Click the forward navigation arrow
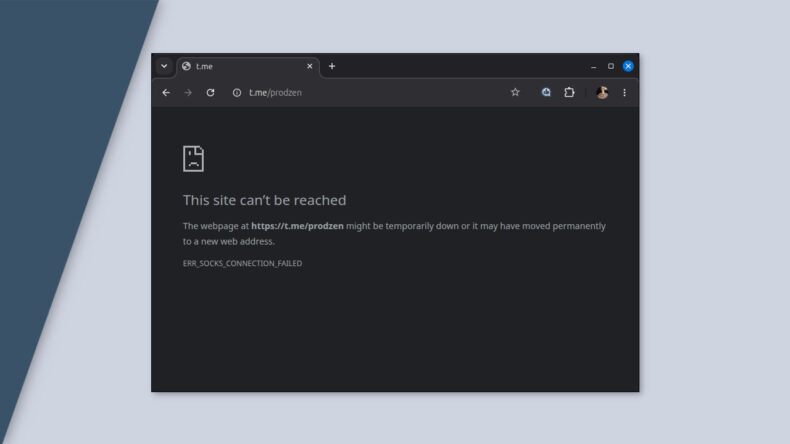790x444 pixels. pyautogui.click(x=188, y=93)
